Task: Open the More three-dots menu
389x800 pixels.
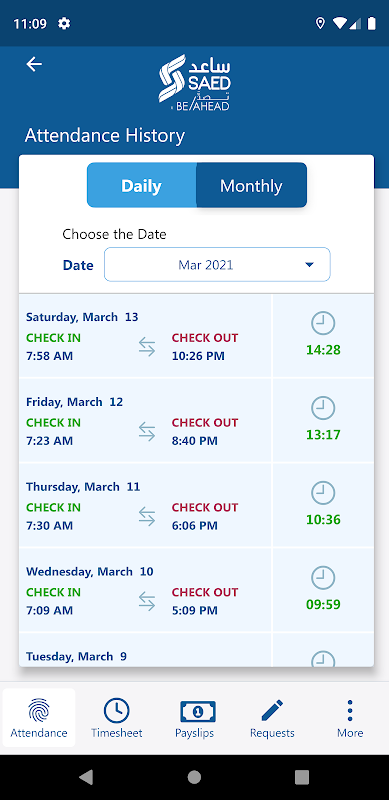Action: click(x=350, y=718)
